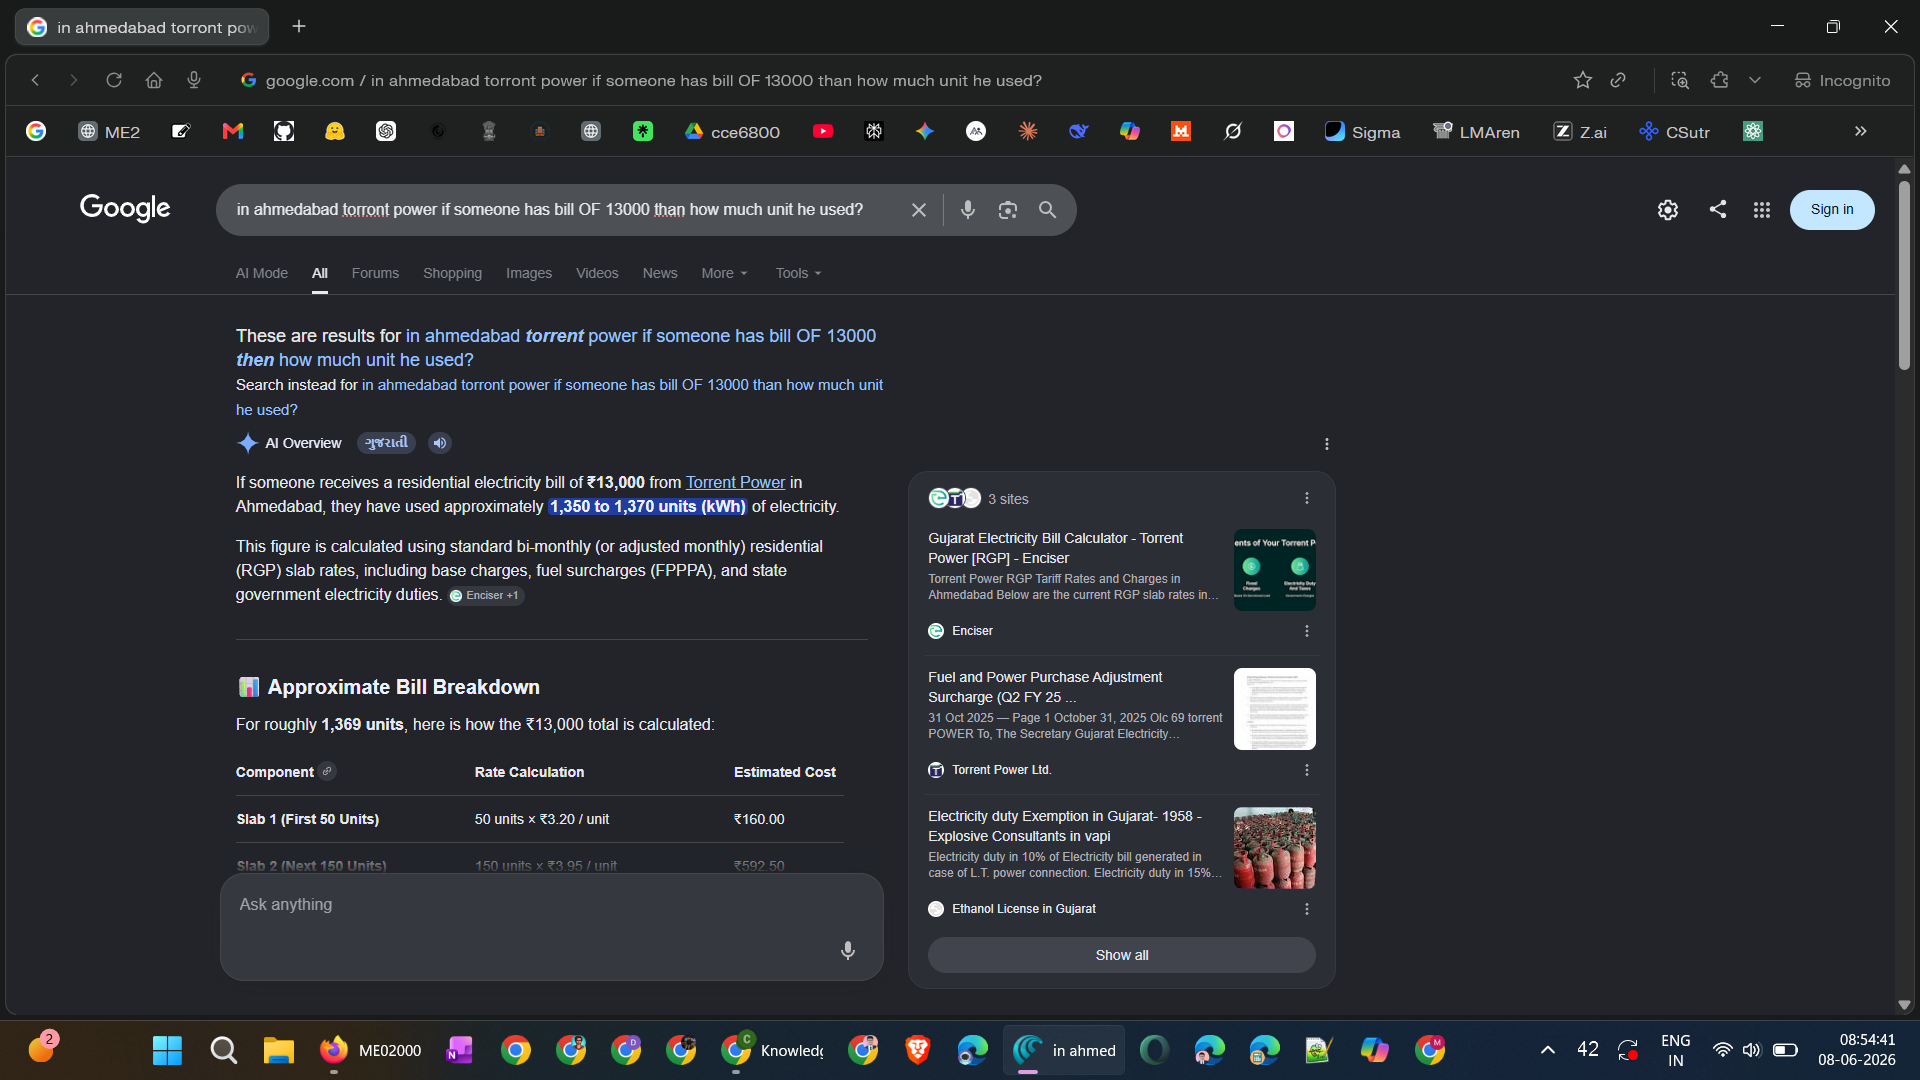
Task: Open Electricity duty Exemption in Gujarat result
Action: [x=1065, y=826]
